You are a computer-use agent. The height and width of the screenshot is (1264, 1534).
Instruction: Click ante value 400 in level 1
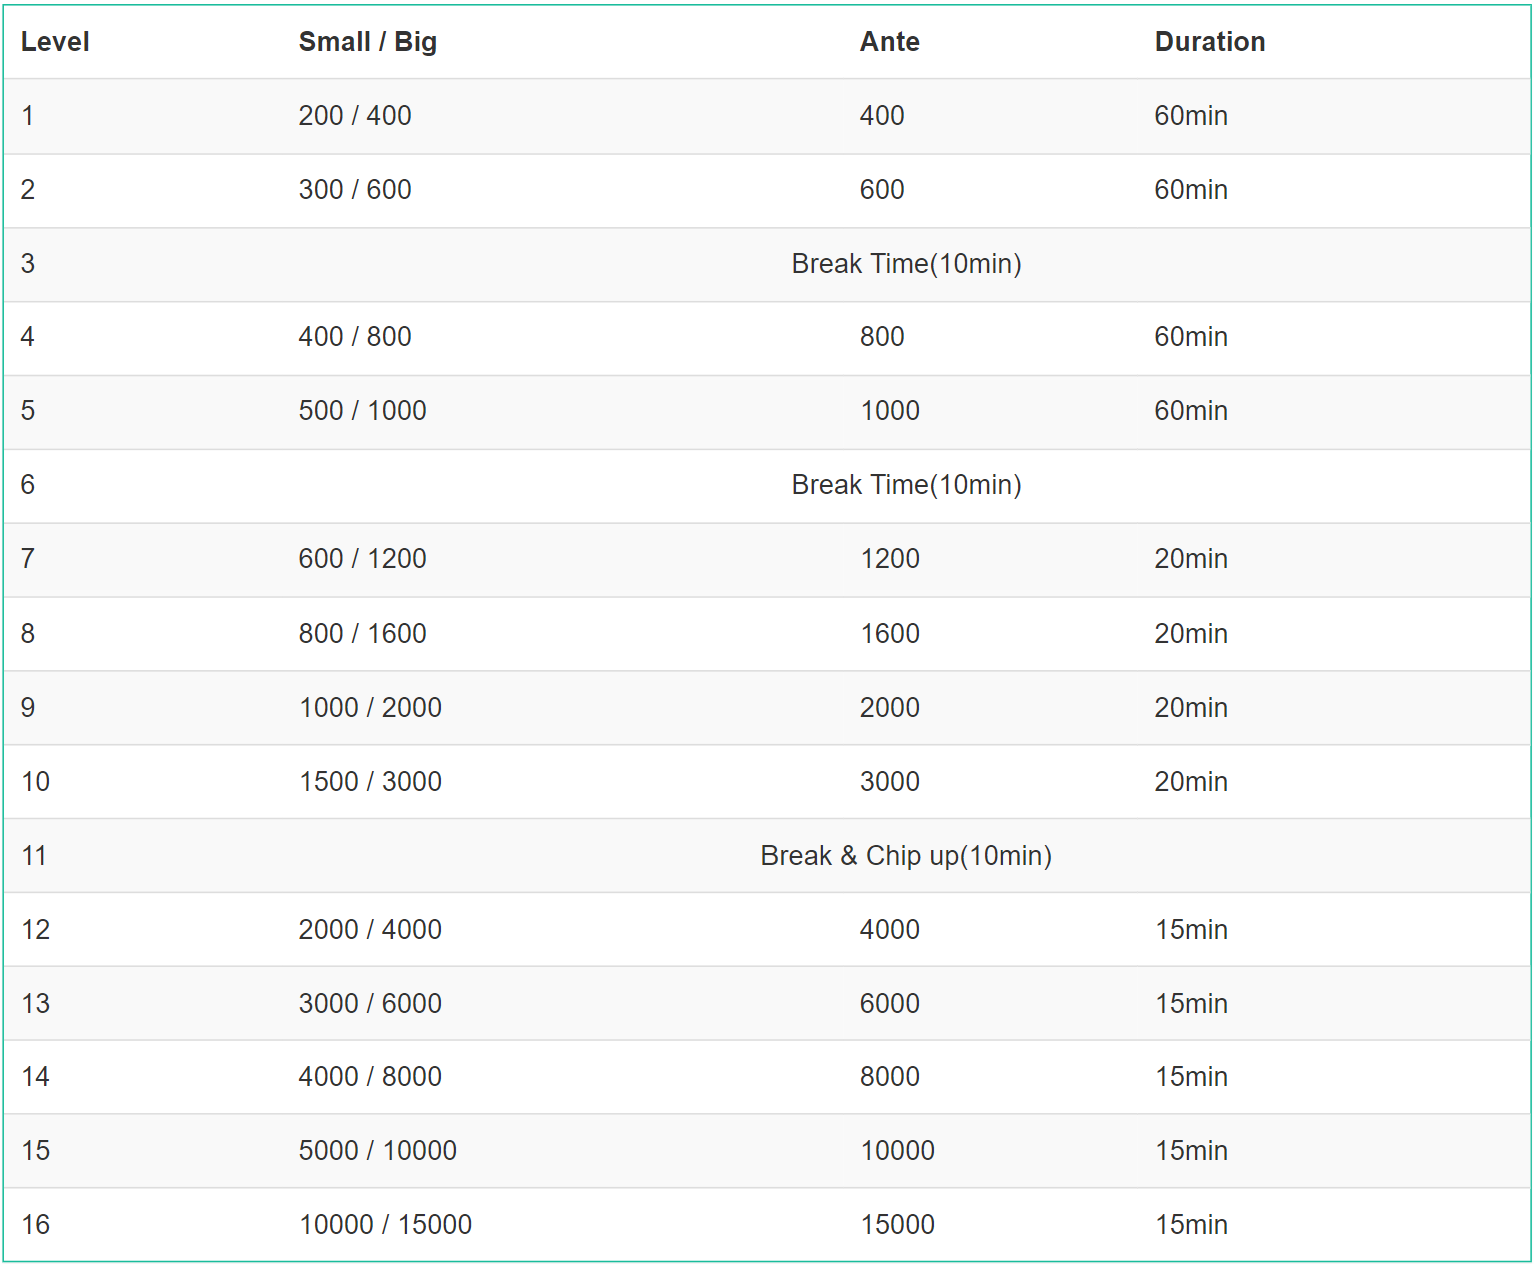pos(882,116)
